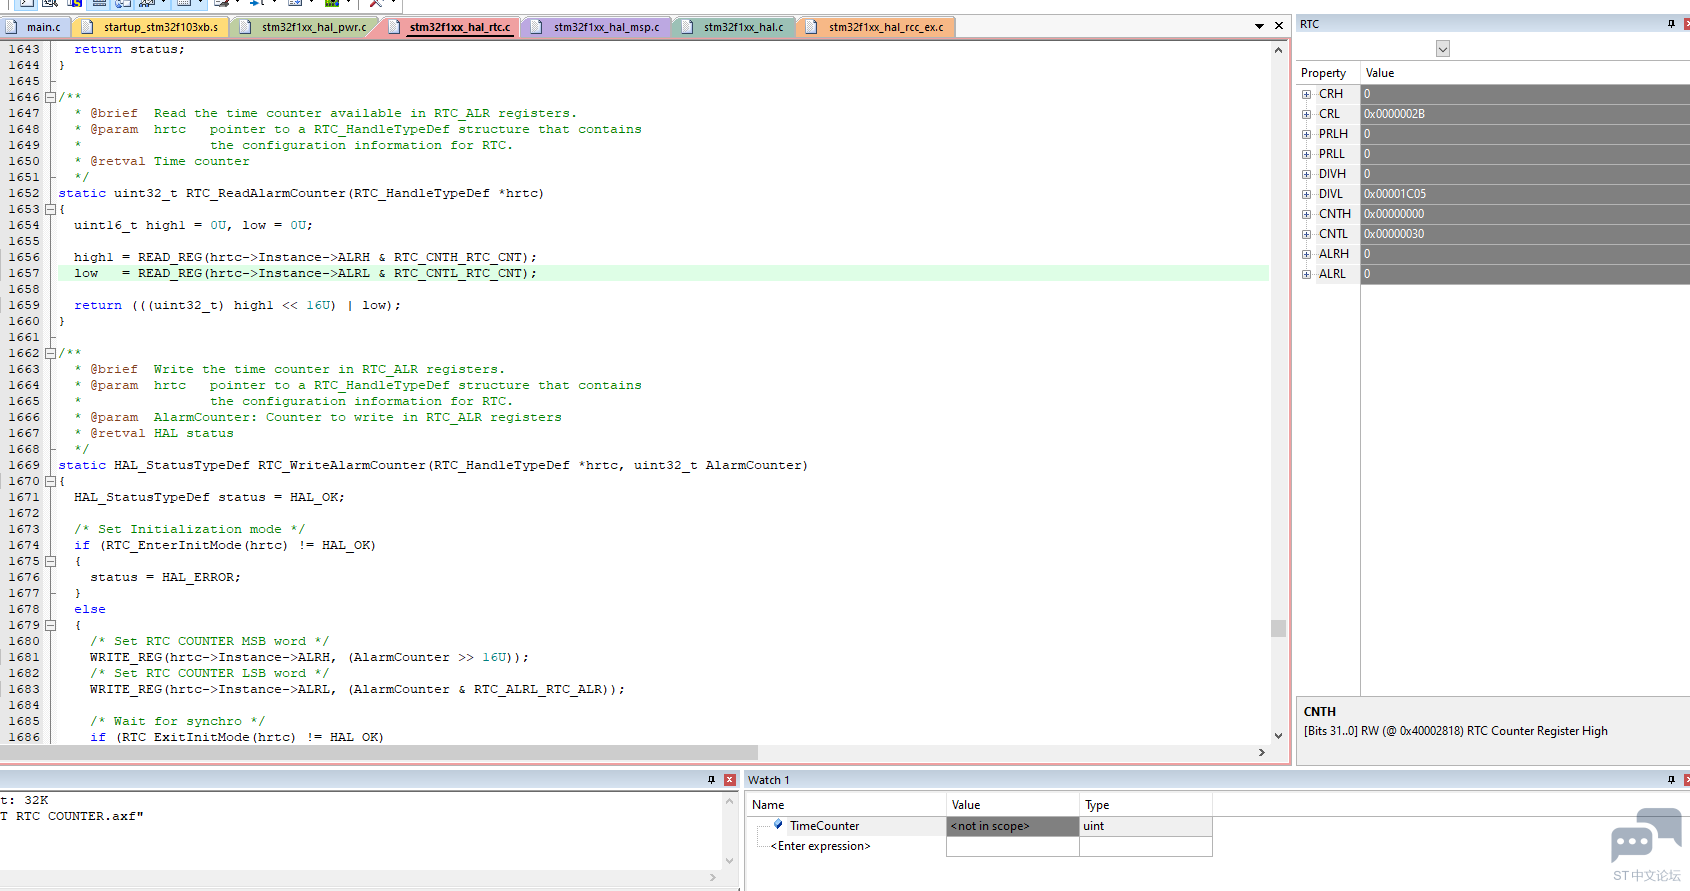Open the stm32f1xx_hal_rcc_ex.c tab

[876, 27]
